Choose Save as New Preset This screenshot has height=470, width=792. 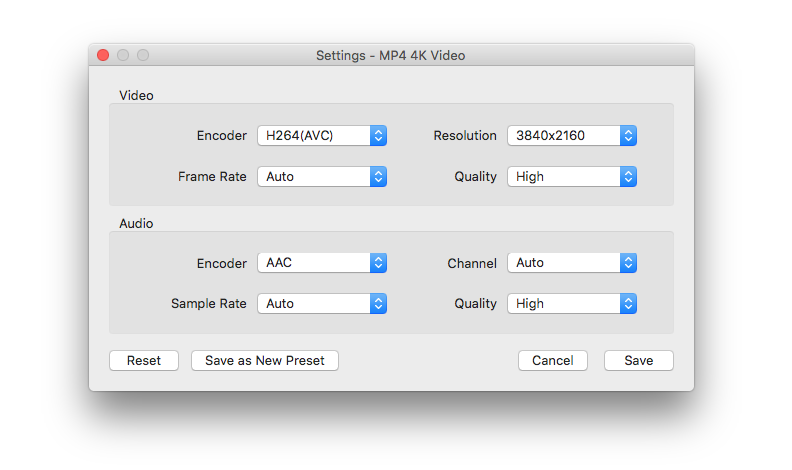coord(265,360)
